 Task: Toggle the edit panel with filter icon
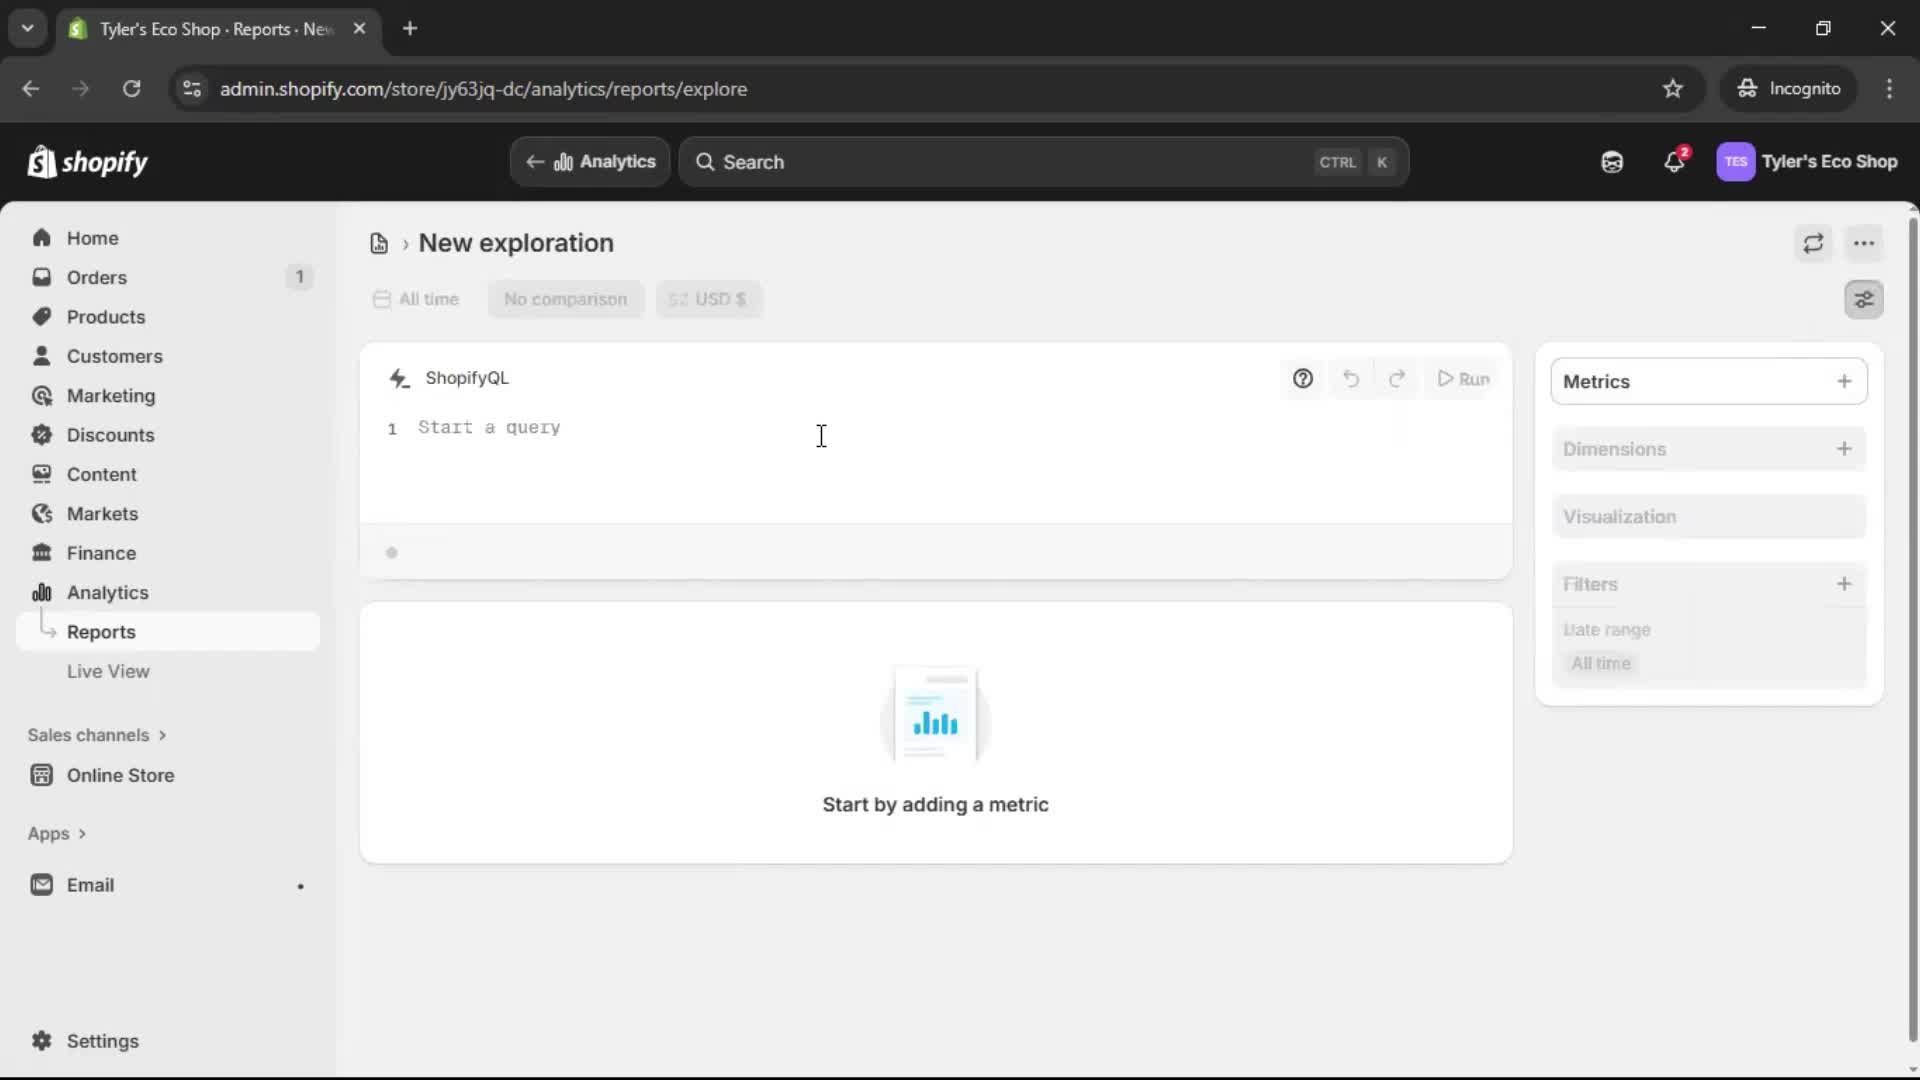point(1864,299)
